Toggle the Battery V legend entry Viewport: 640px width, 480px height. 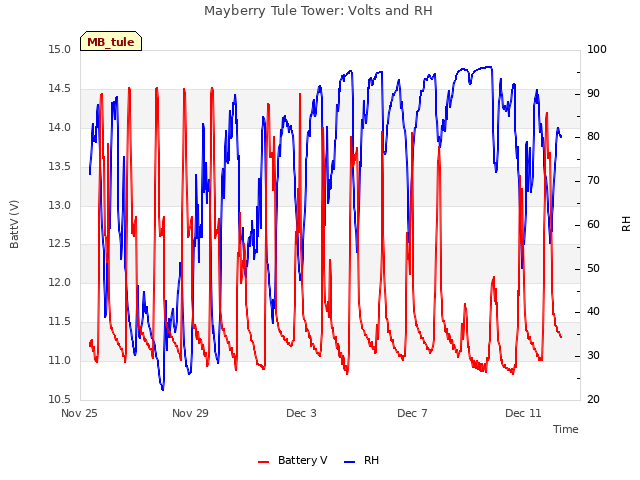tap(292, 460)
